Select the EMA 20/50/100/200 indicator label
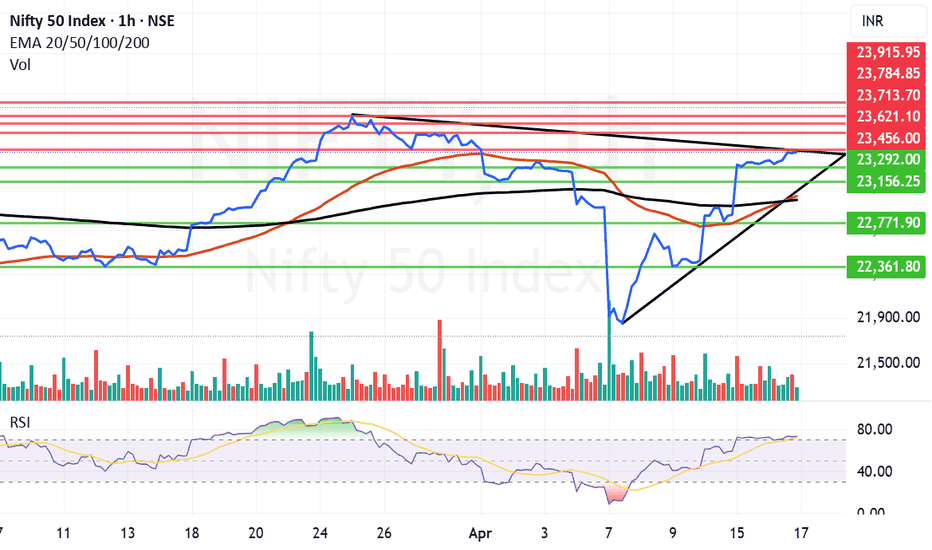This screenshot has width=932, height=550. click(80, 43)
